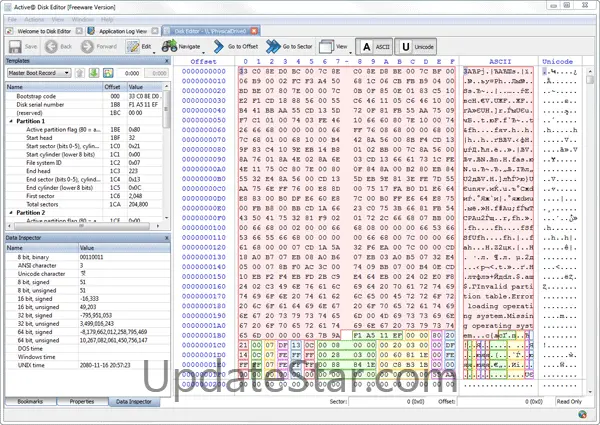Image resolution: width=600 pixels, height=425 pixels.
Task: Collapse the Partition 1 tree node
Action: (11, 121)
